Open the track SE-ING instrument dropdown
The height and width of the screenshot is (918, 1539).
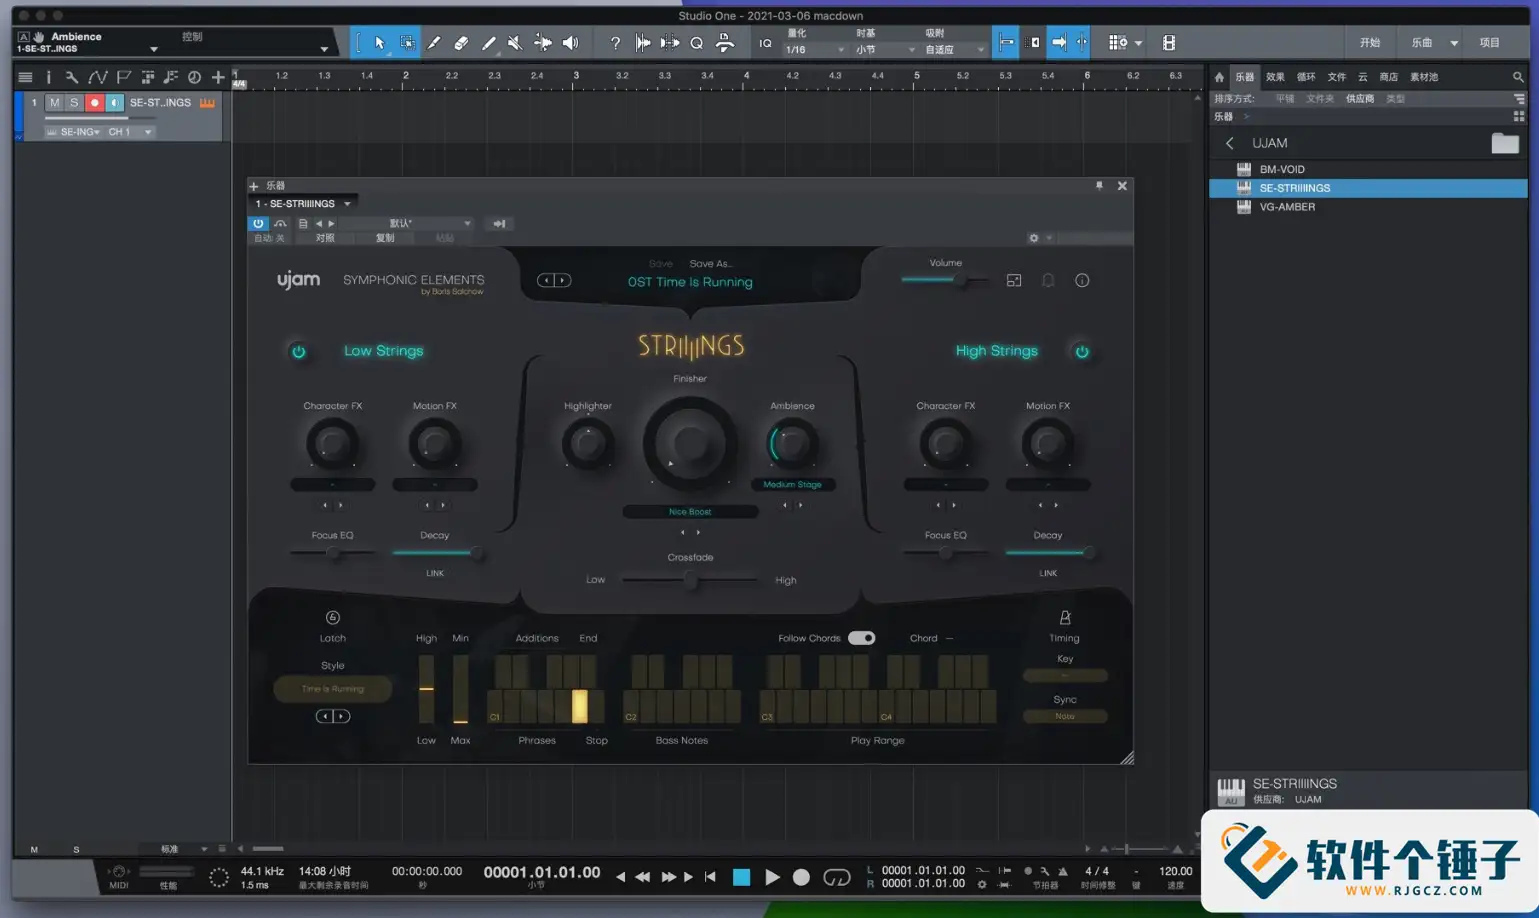pyautogui.click(x=74, y=132)
